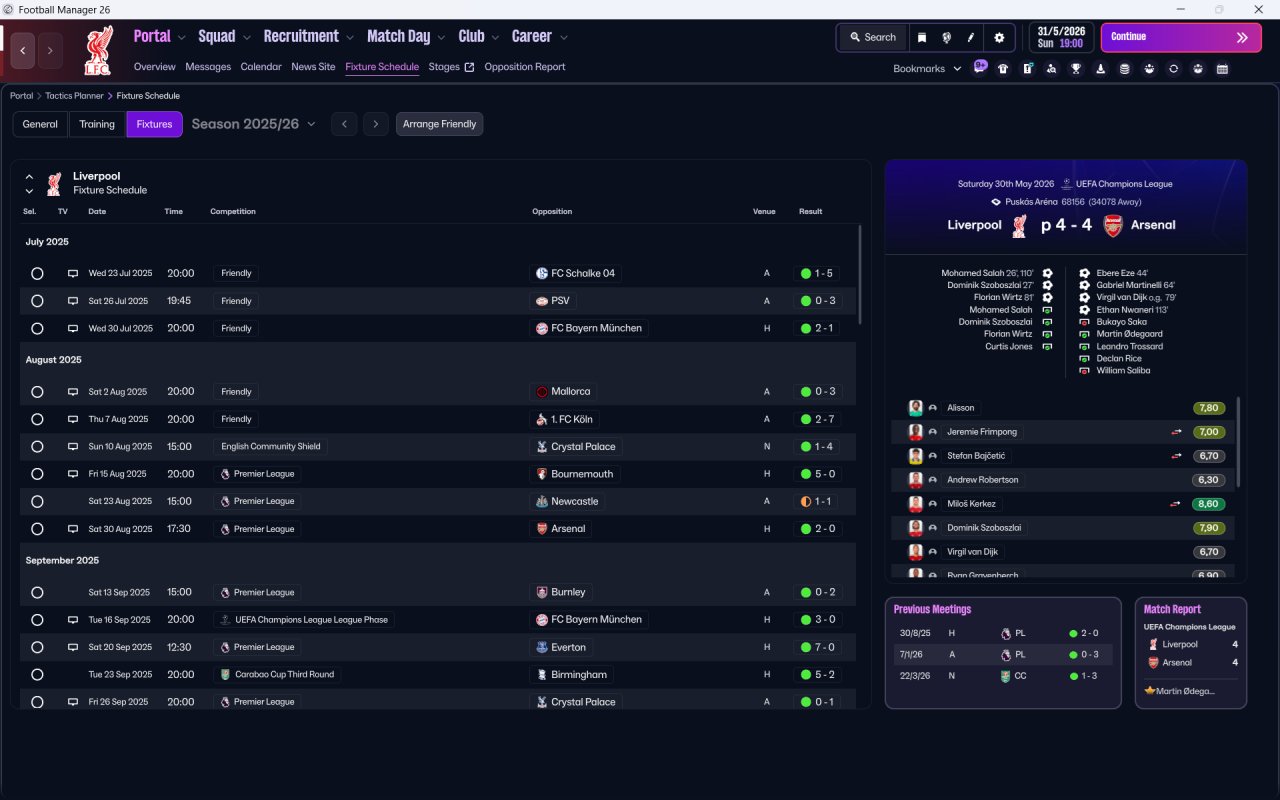1280x800 pixels.
Task: Click the FC Bayern München crest on 30 Jul row
Action: coord(542,328)
